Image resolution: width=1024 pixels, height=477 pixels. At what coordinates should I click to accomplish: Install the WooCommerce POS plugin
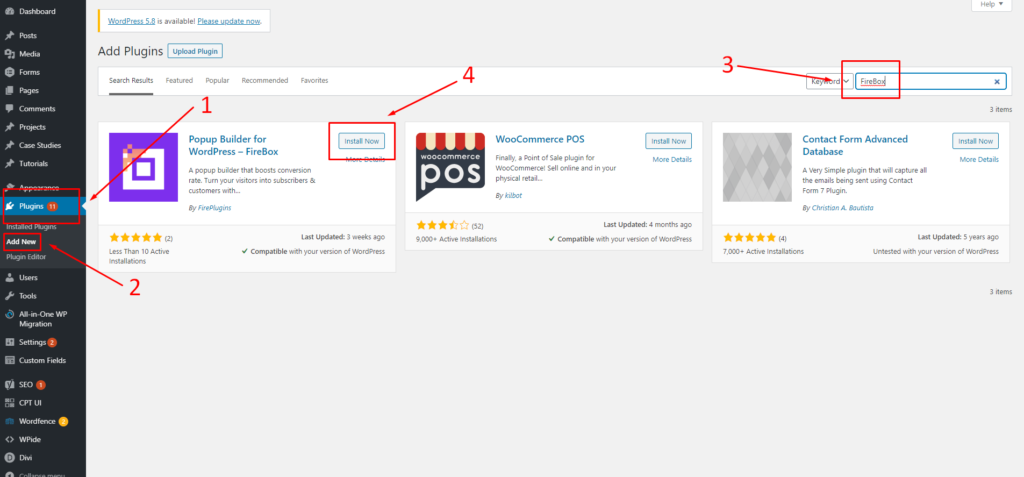pos(669,140)
